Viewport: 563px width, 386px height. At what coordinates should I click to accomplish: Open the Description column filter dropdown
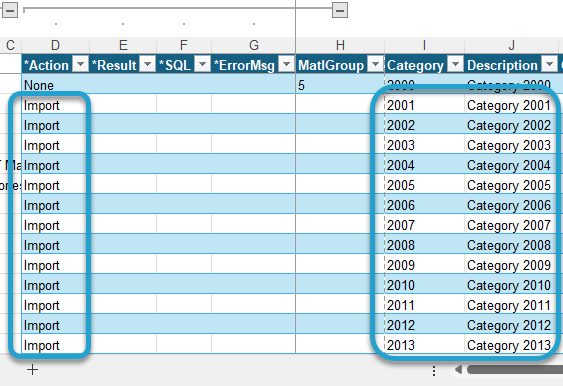click(549, 65)
